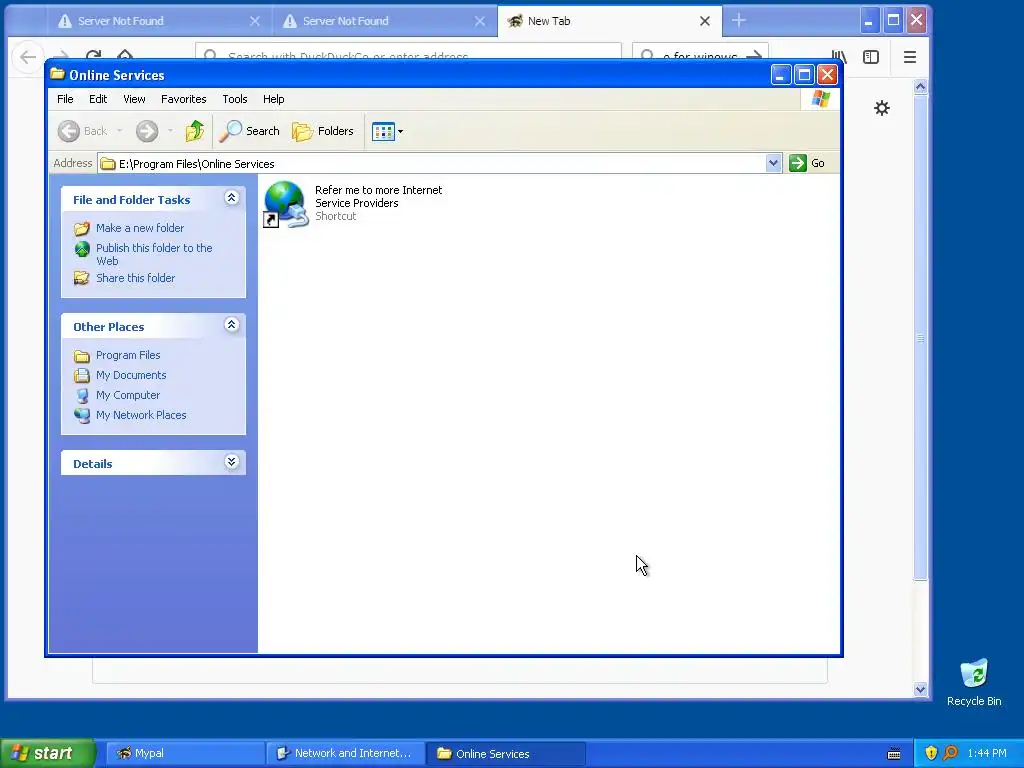
Task: Go to My Network Places link
Action: 141,415
